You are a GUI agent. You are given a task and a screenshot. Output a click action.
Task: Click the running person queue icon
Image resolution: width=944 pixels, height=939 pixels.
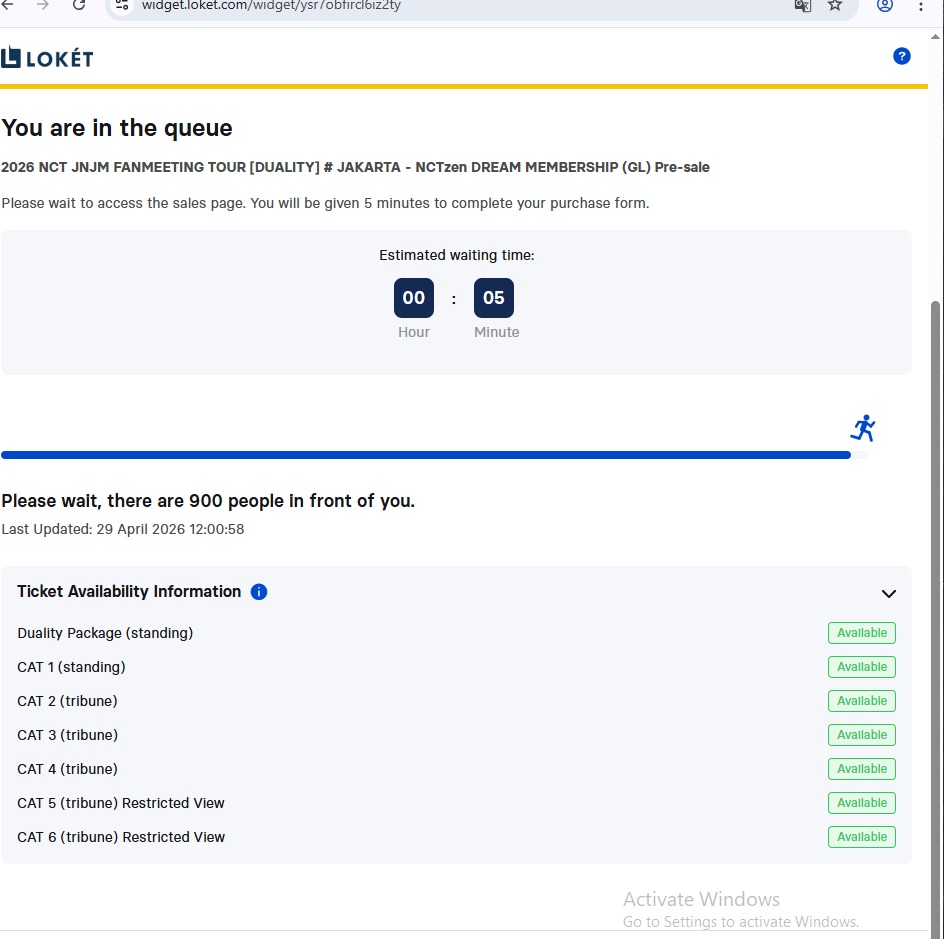[863, 428]
